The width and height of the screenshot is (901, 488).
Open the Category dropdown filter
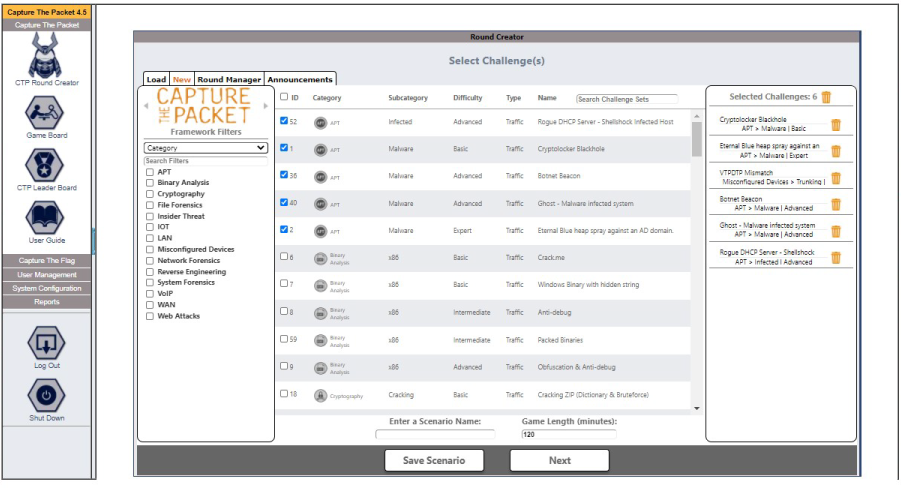(206, 148)
